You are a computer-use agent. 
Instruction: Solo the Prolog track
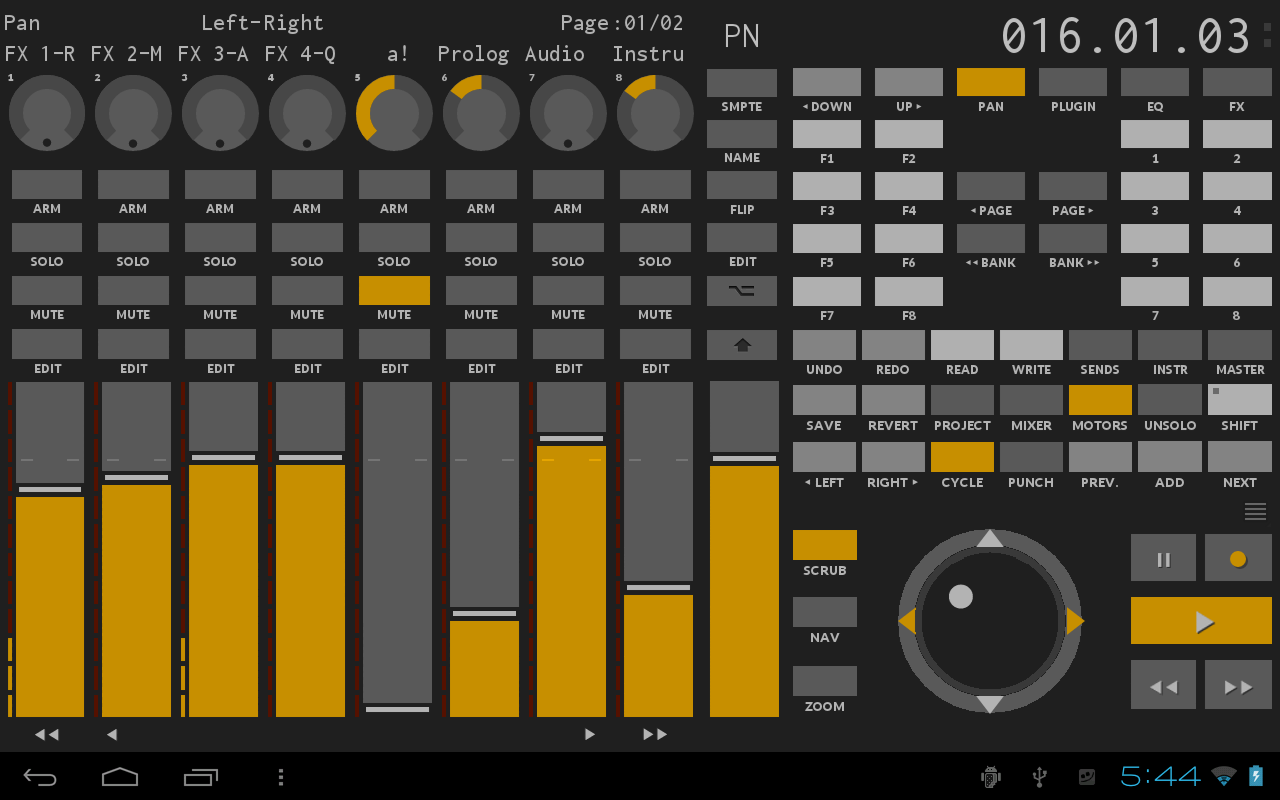(481, 237)
